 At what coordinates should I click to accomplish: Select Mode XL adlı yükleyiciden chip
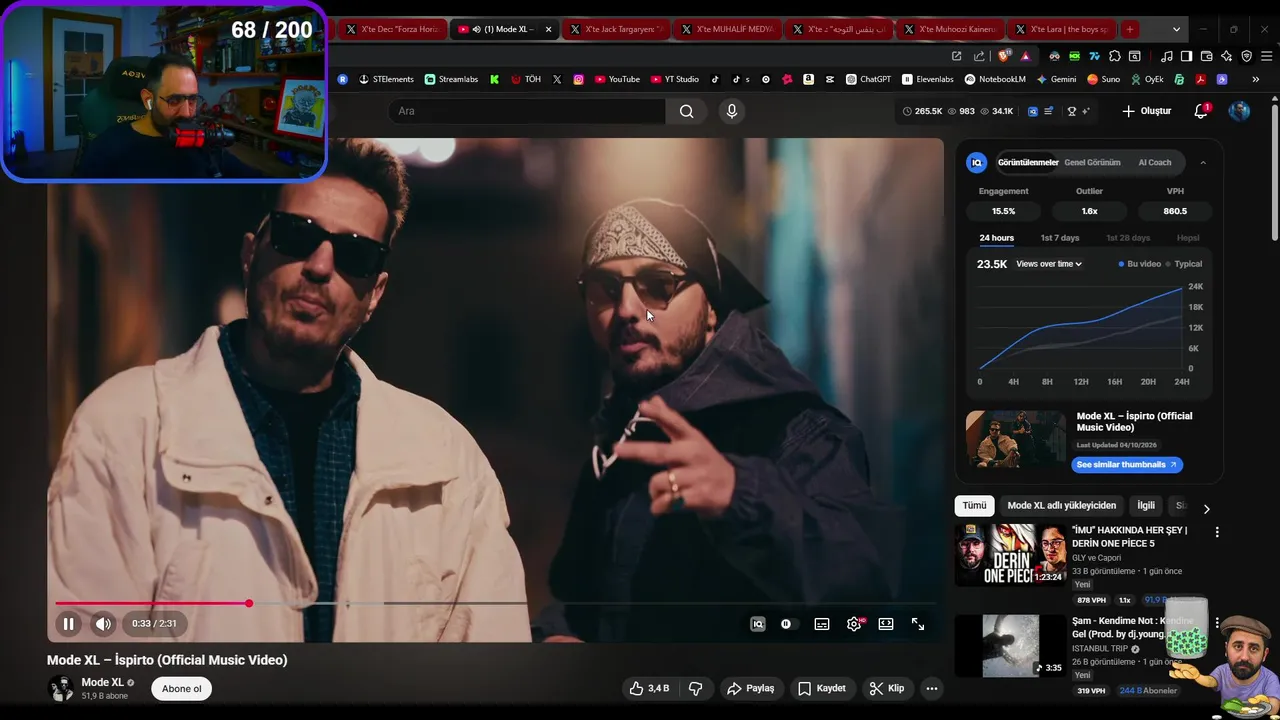pyautogui.click(x=1061, y=506)
